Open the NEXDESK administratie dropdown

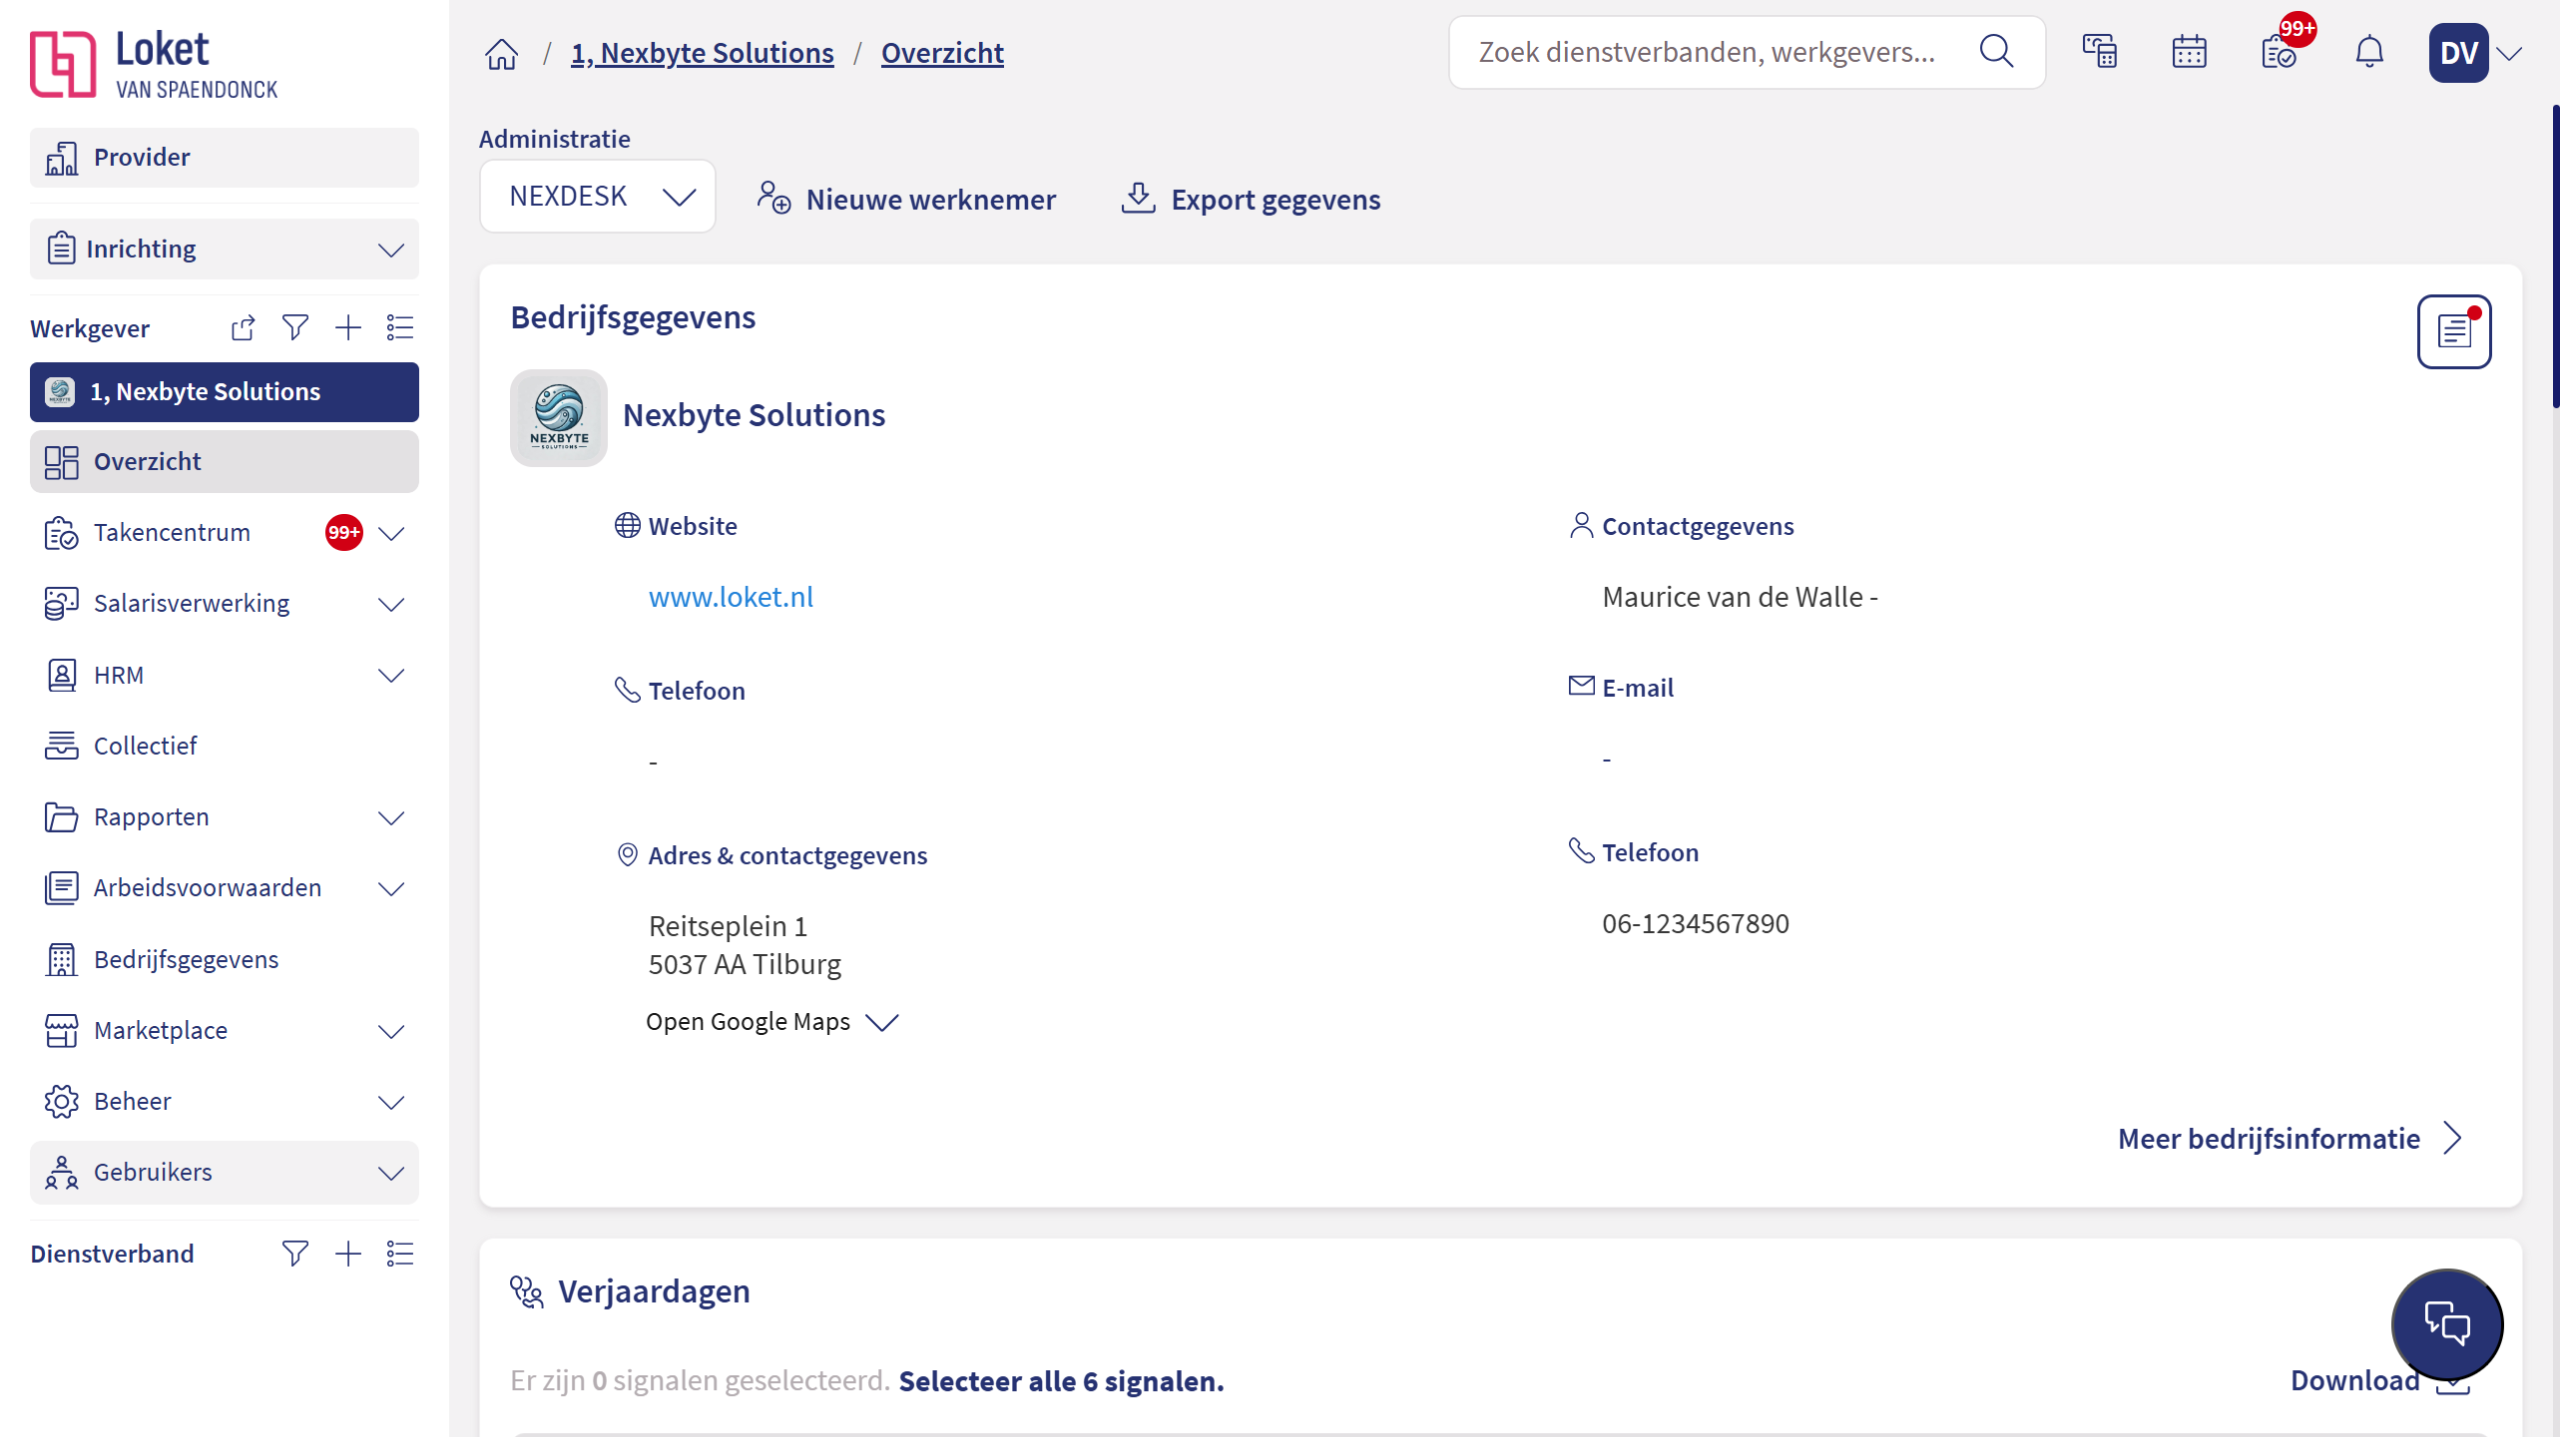598,197
